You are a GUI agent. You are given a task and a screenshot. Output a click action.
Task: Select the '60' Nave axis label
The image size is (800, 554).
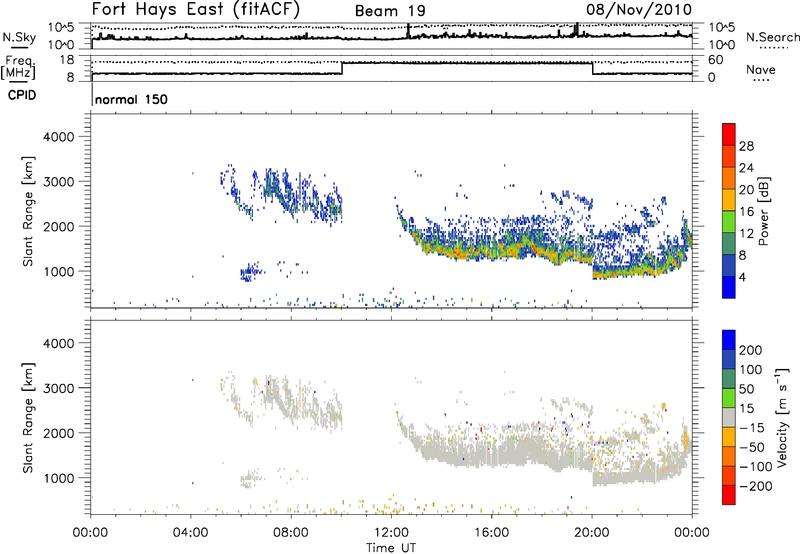[x=715, y=60]
